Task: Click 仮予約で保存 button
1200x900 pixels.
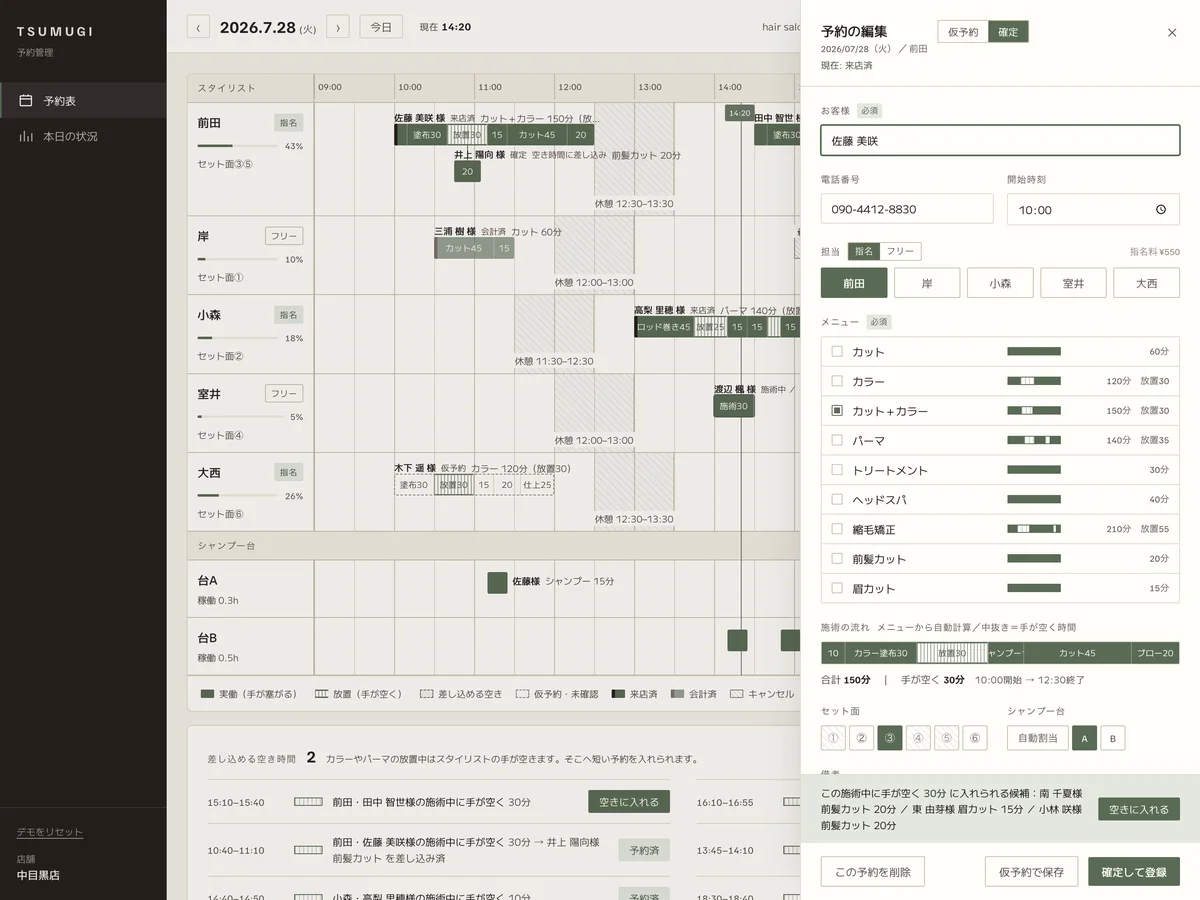Action: point(1032,872)
